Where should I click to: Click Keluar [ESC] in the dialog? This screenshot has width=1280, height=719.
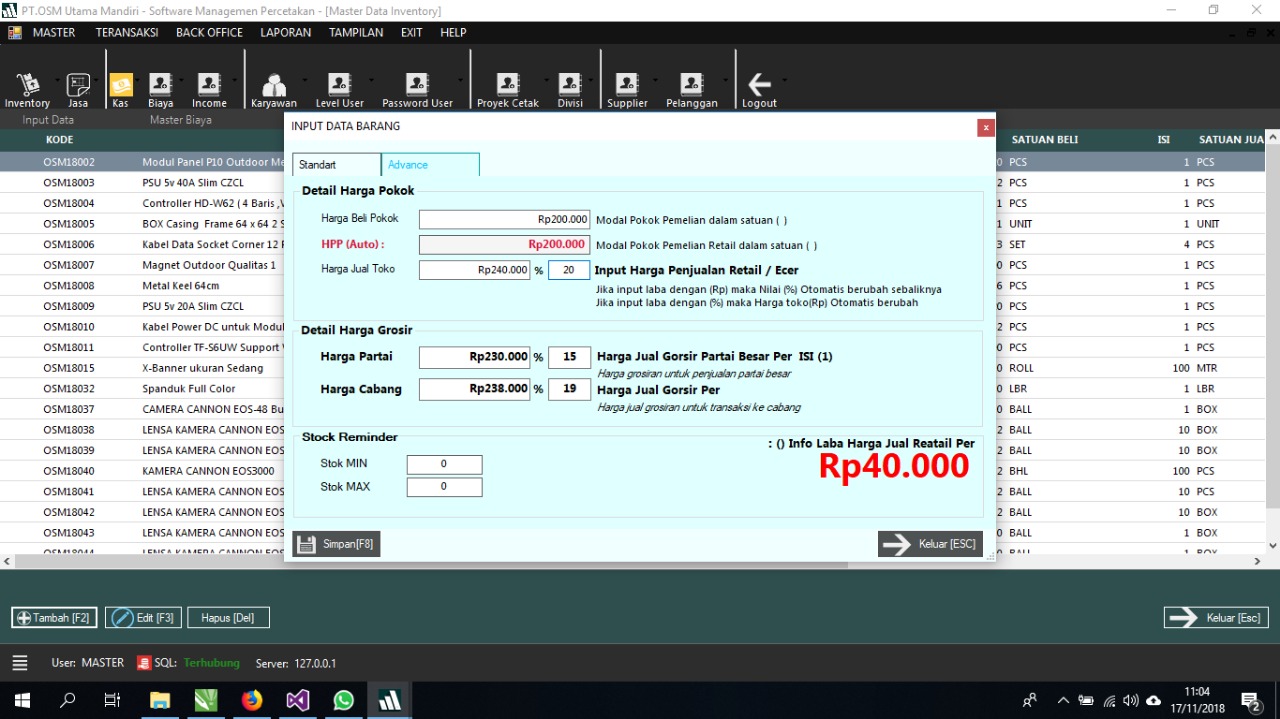pyautogui.click(x=930, y=544)
